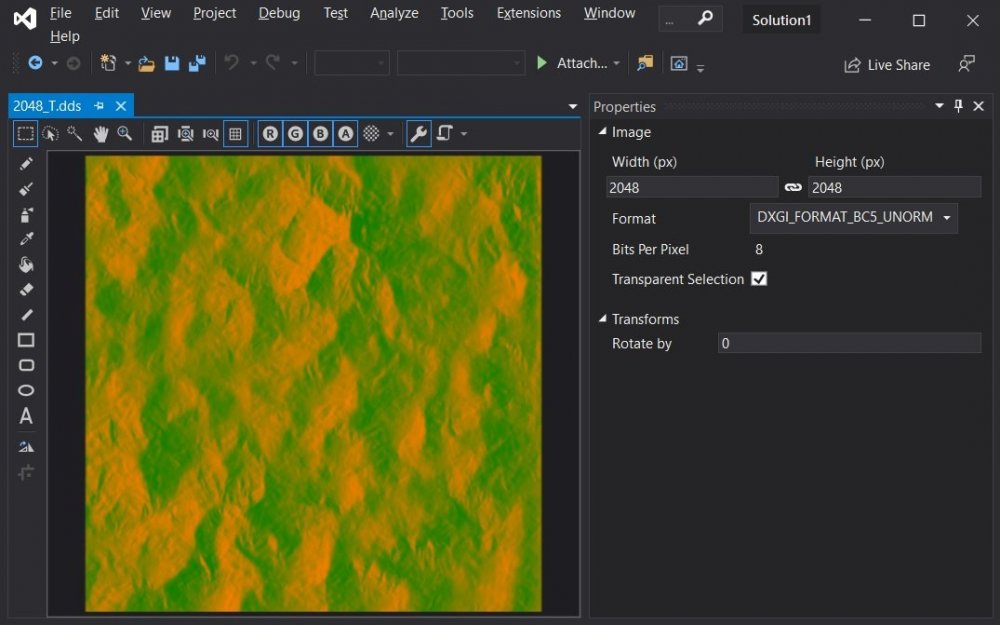Switch to the 2048_T.dds tab
1000x625 pixels.
tap(47, 106)
